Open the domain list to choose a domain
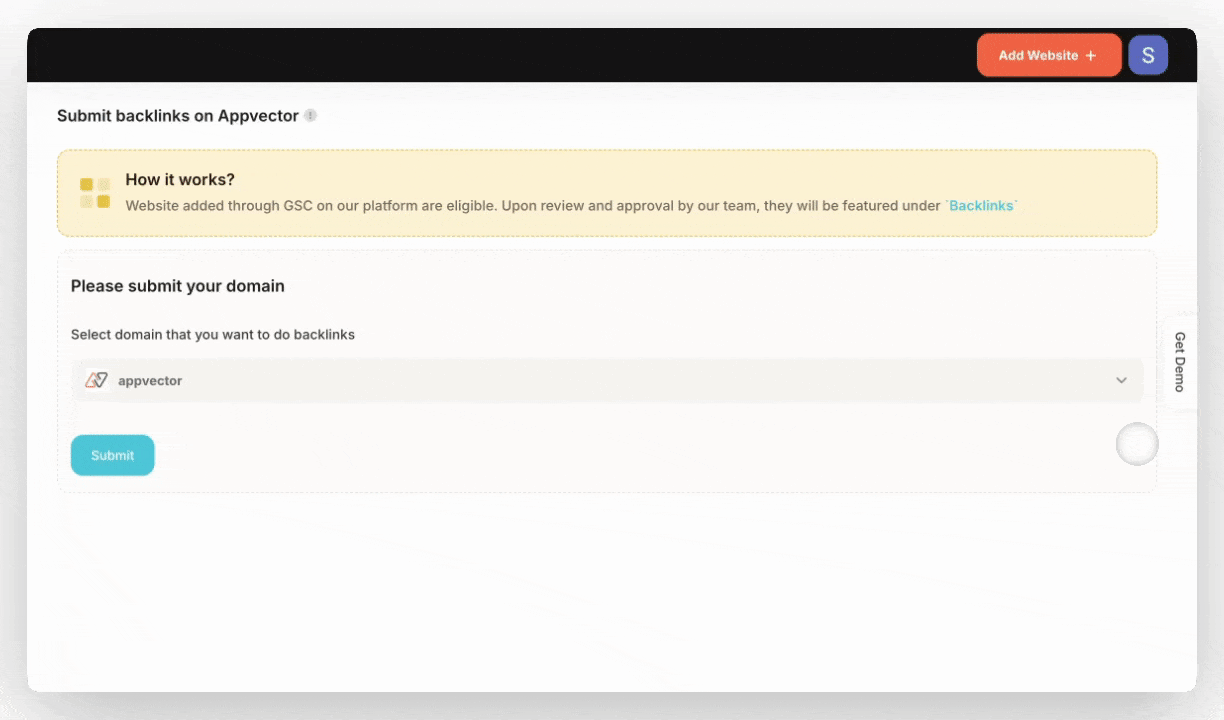Viewport: 1224px width, 720px height. (x=605, y=380)
